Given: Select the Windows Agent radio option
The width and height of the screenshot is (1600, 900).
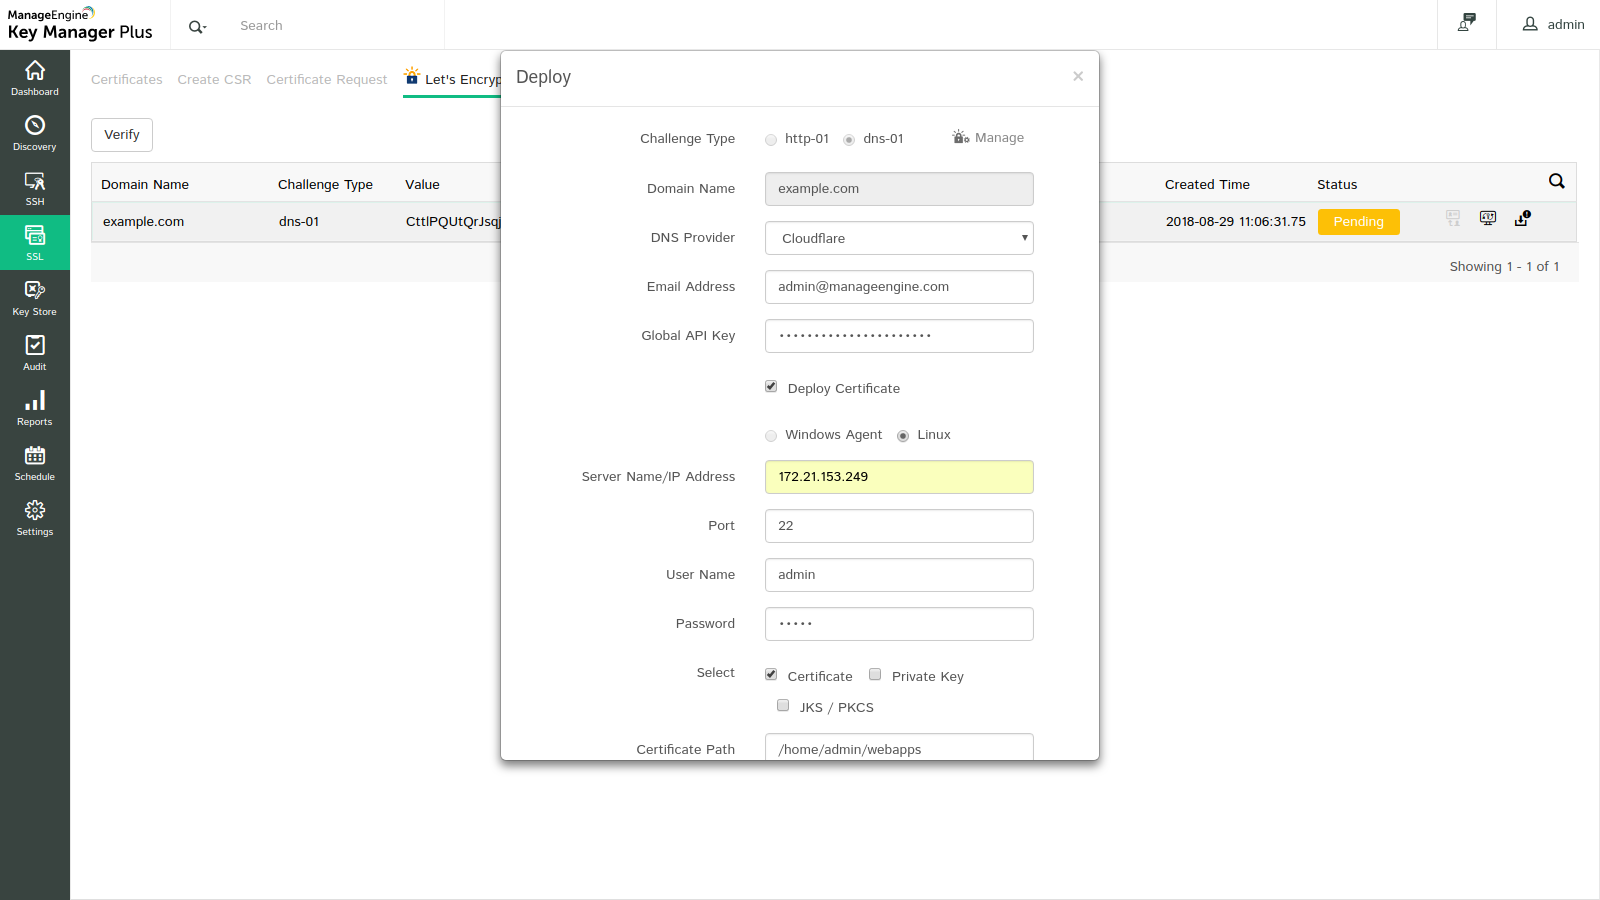Looking at the screenshot, I should tap(771, 436).
